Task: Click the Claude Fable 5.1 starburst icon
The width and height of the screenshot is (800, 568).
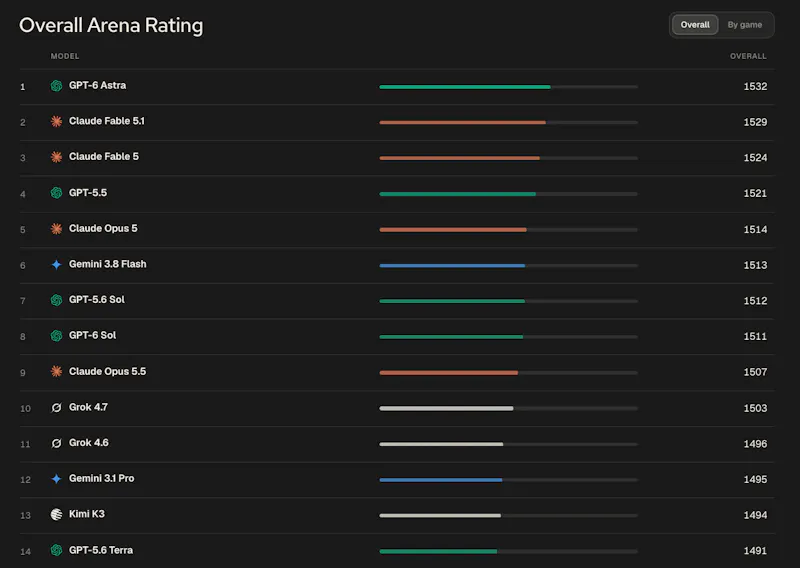Action: [x=57, y=121]
